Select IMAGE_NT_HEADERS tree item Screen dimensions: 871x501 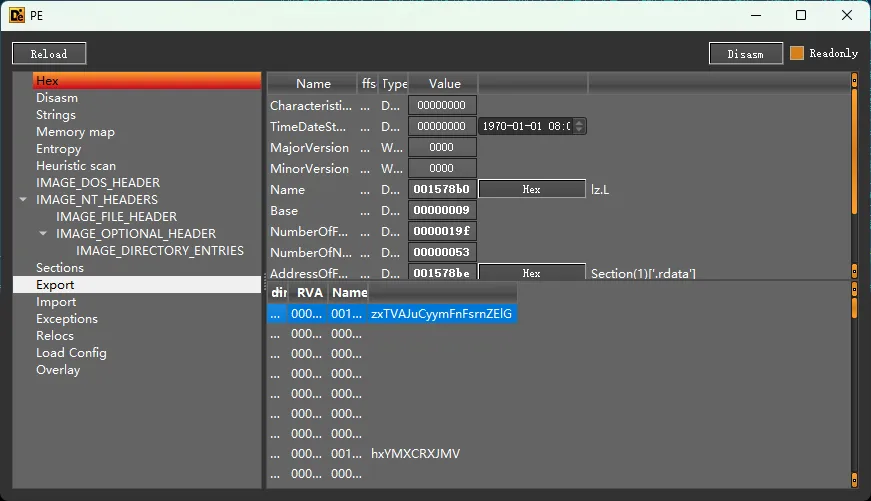(x=97, y=200)
